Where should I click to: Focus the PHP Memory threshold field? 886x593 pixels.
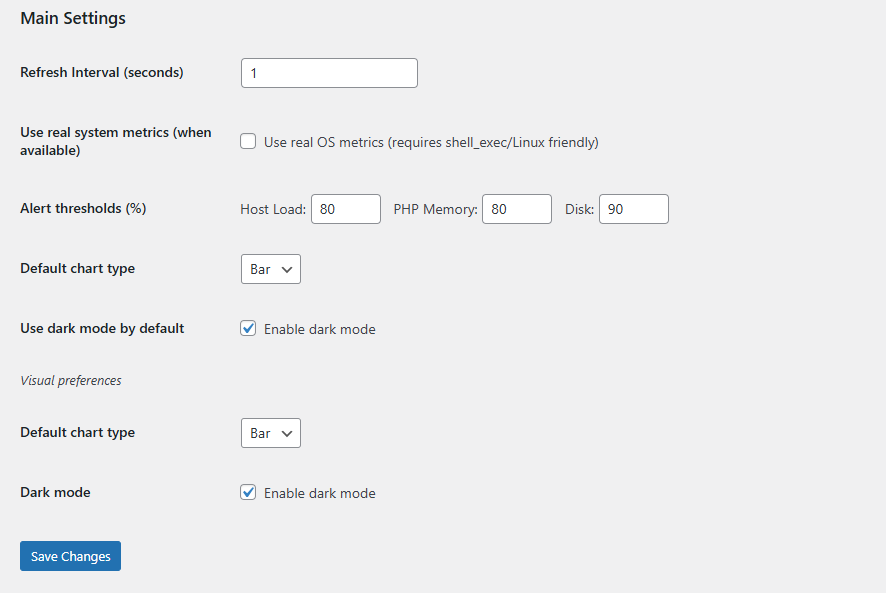click(517, 209)
